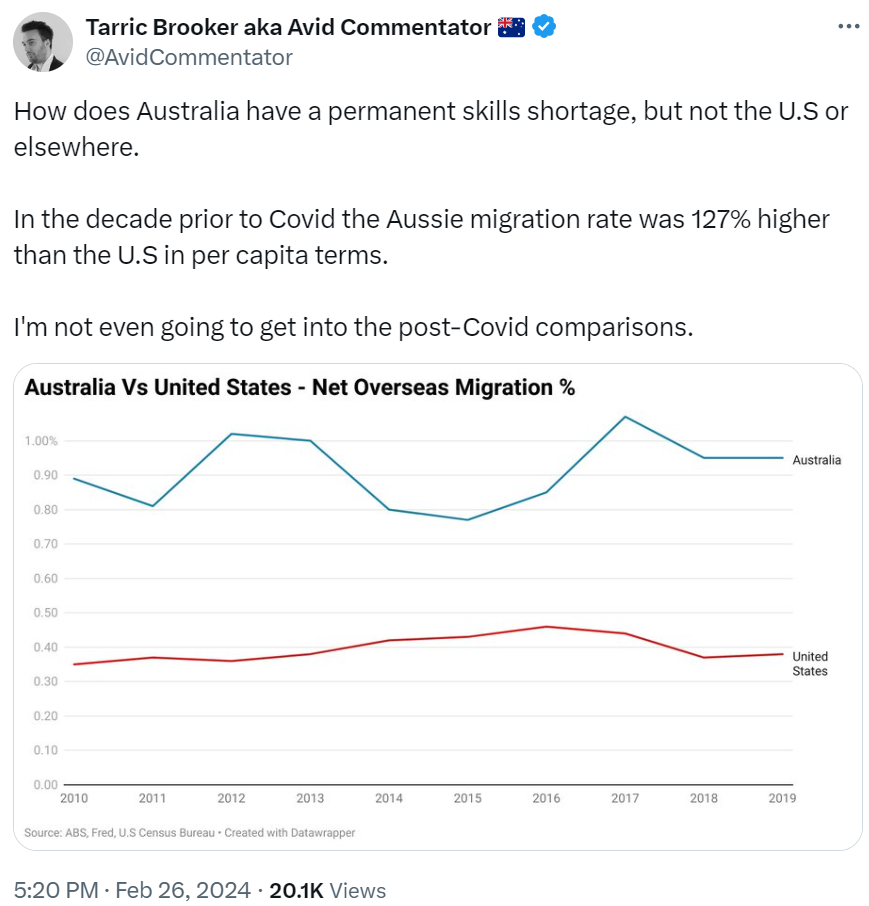Click the 2010 x-axis label
This screenshot has width=869, height=906.
click(x=74, y=799)
